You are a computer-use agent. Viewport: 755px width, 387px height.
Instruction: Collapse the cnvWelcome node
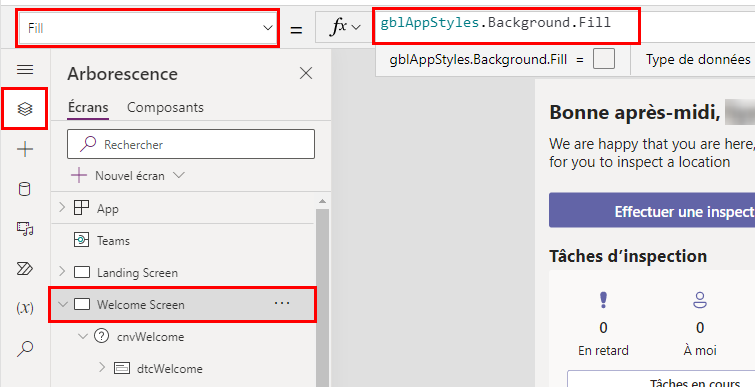tap(83, 336)
